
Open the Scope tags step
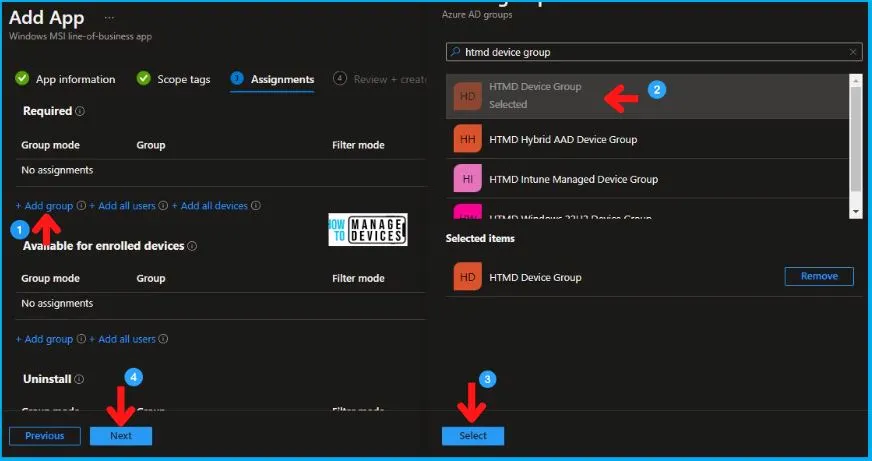(x=184, y=80)
